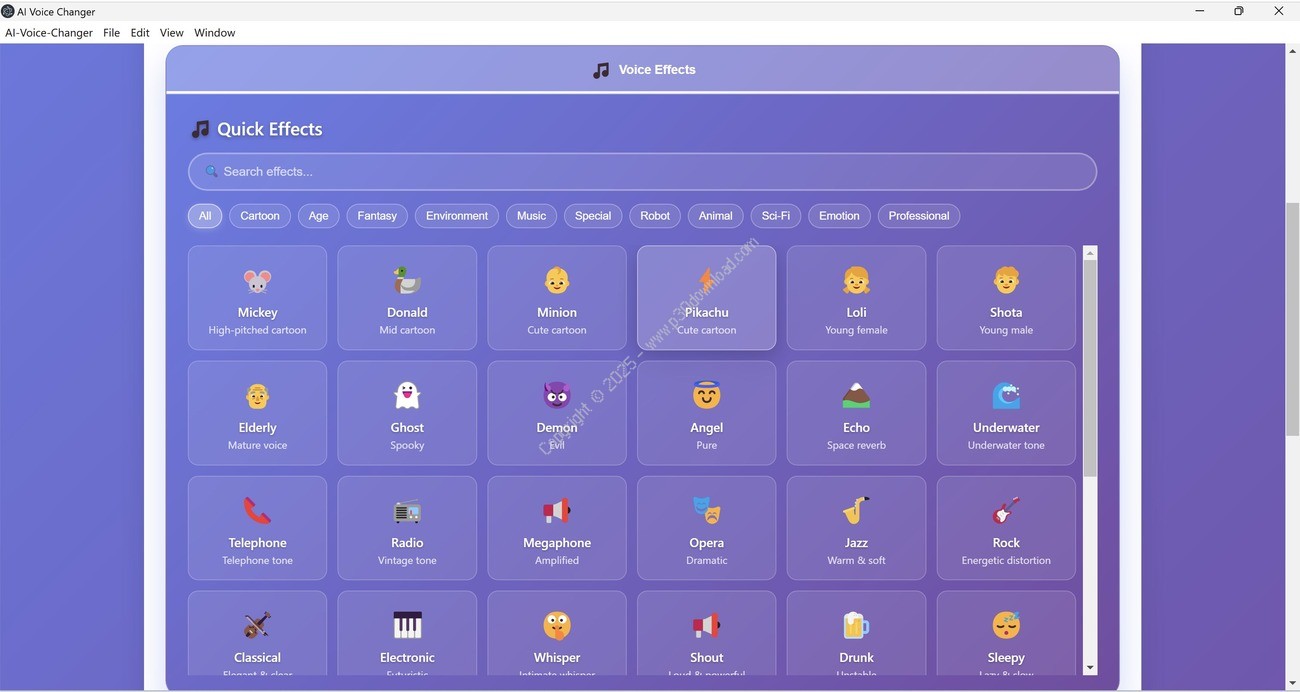
Task: Filter effects by Professional category
Action: point(918,216)
